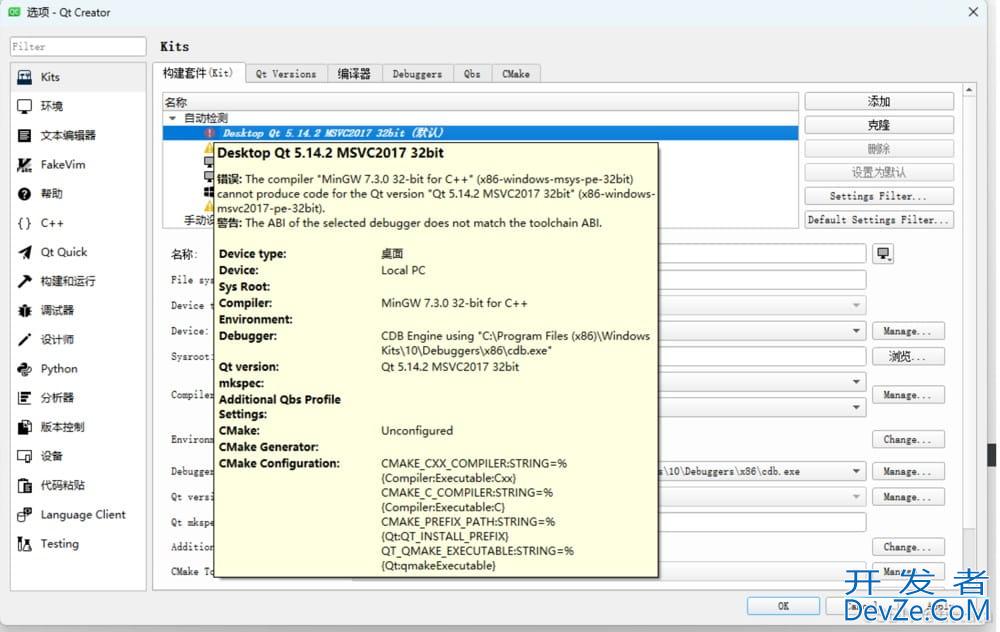Click the 添加 button

879,101
